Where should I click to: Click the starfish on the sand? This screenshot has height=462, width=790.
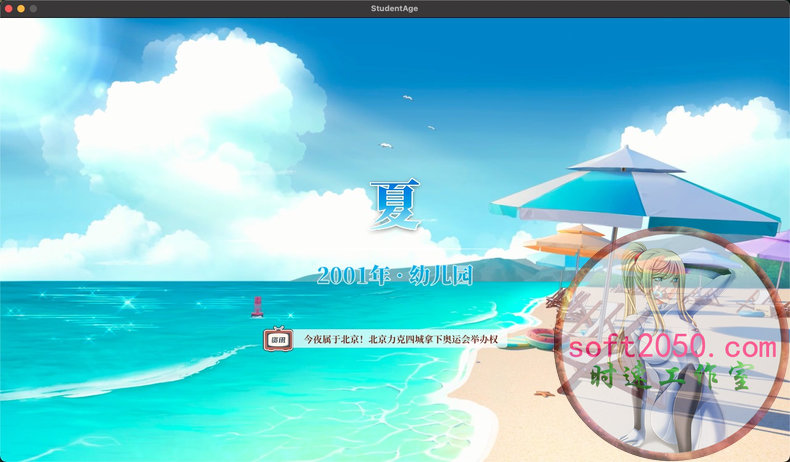pos(544,394)
